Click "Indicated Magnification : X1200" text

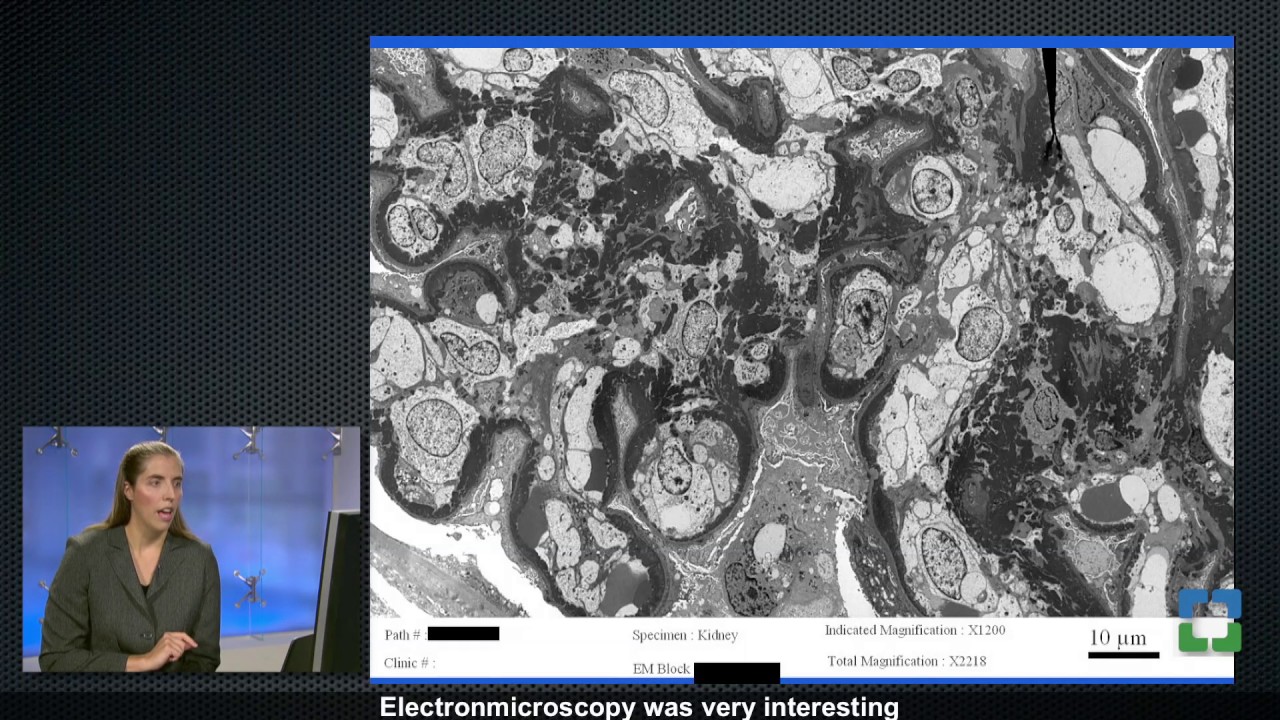pyautogui.click(x=915, y=630)
